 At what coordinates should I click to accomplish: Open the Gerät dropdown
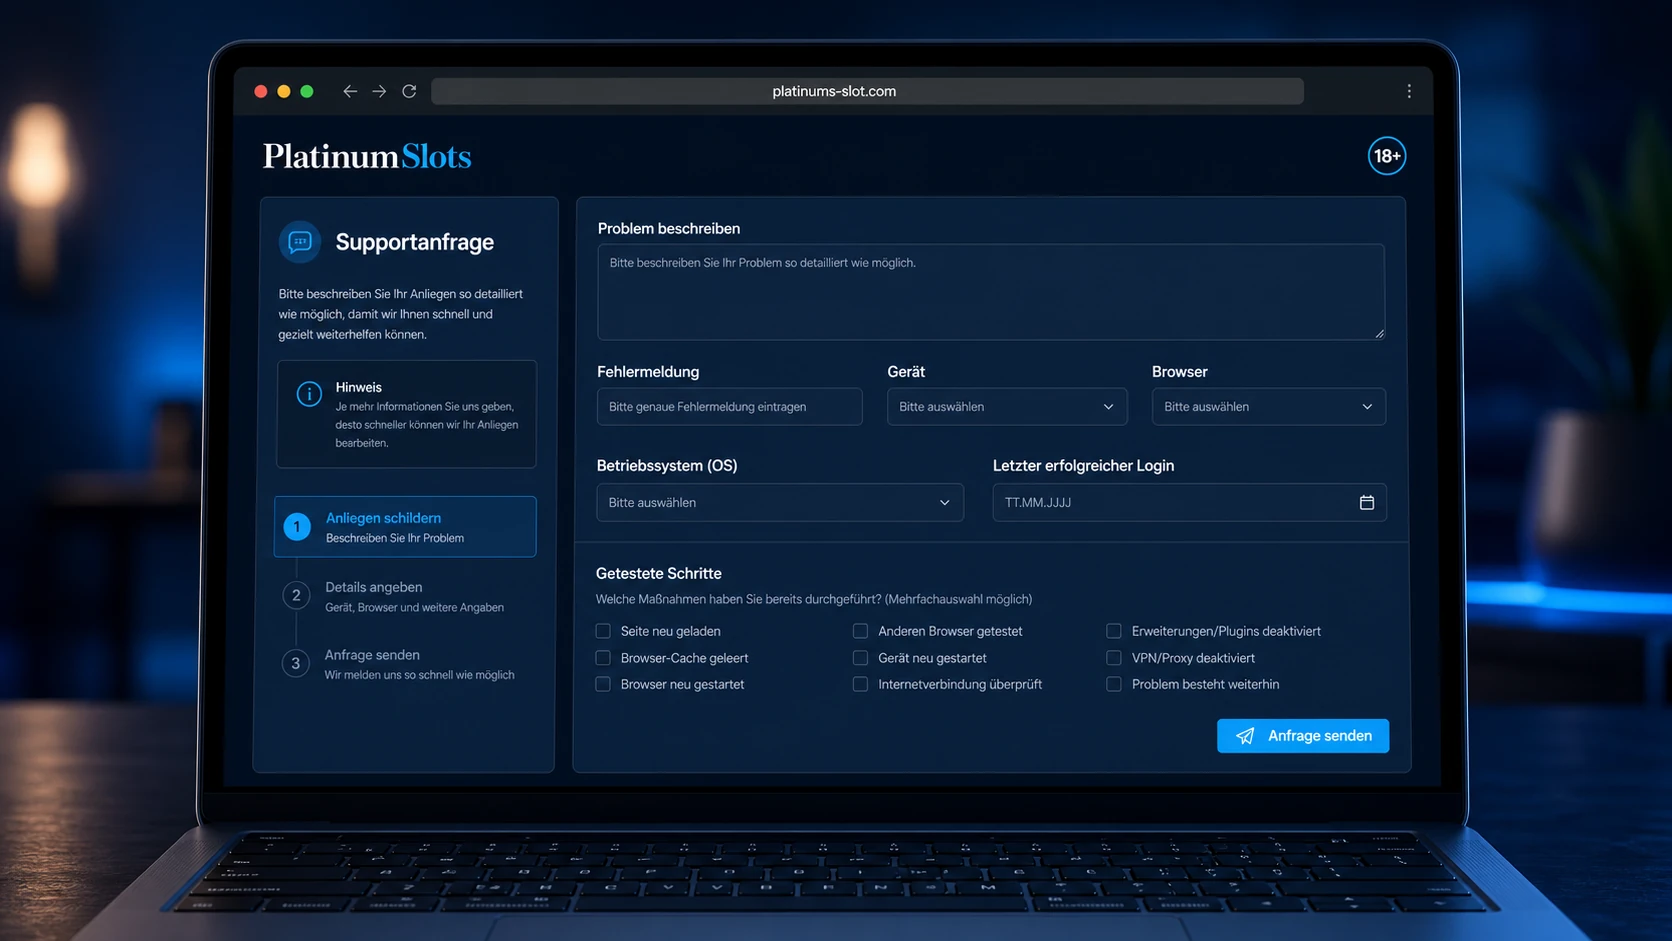(1007, 407)
